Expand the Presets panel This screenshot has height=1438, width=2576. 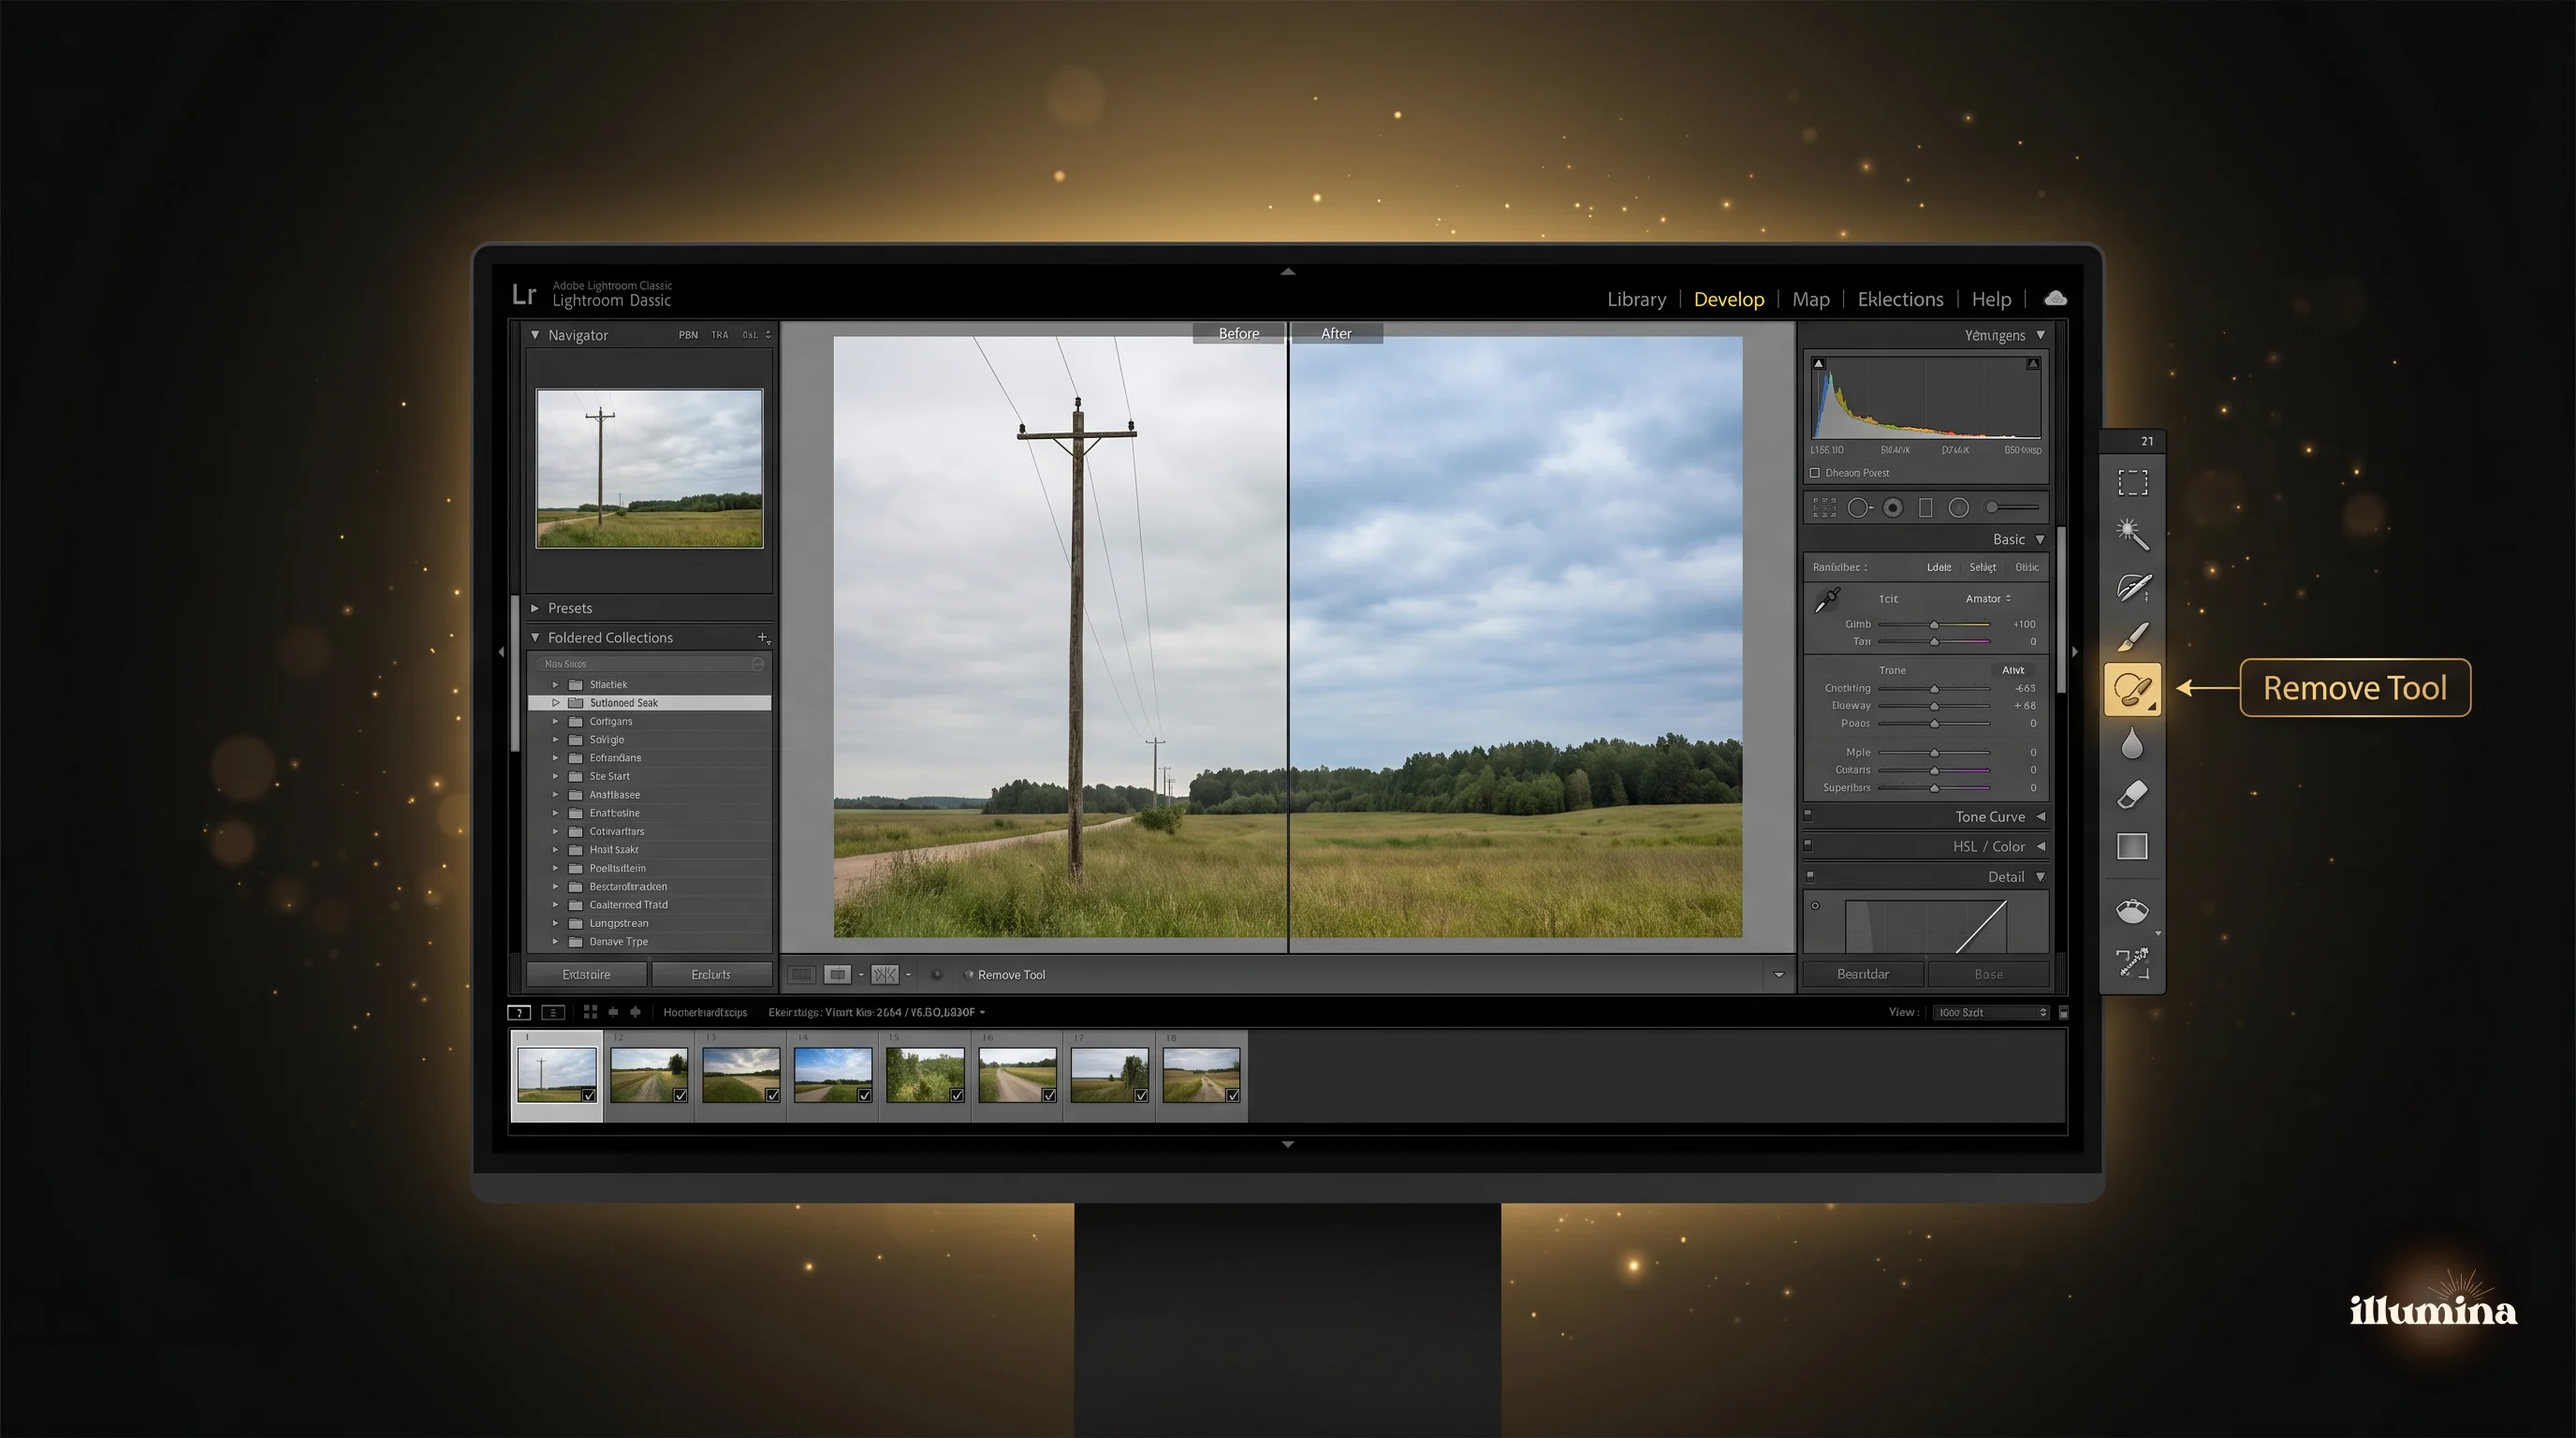coord(568,607)
